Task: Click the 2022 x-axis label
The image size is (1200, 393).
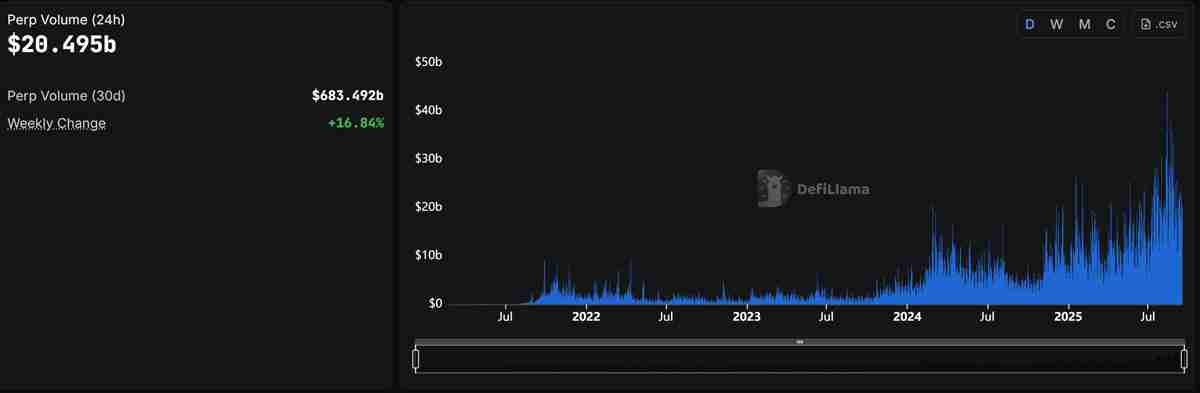Action: (x=585, y=317)
